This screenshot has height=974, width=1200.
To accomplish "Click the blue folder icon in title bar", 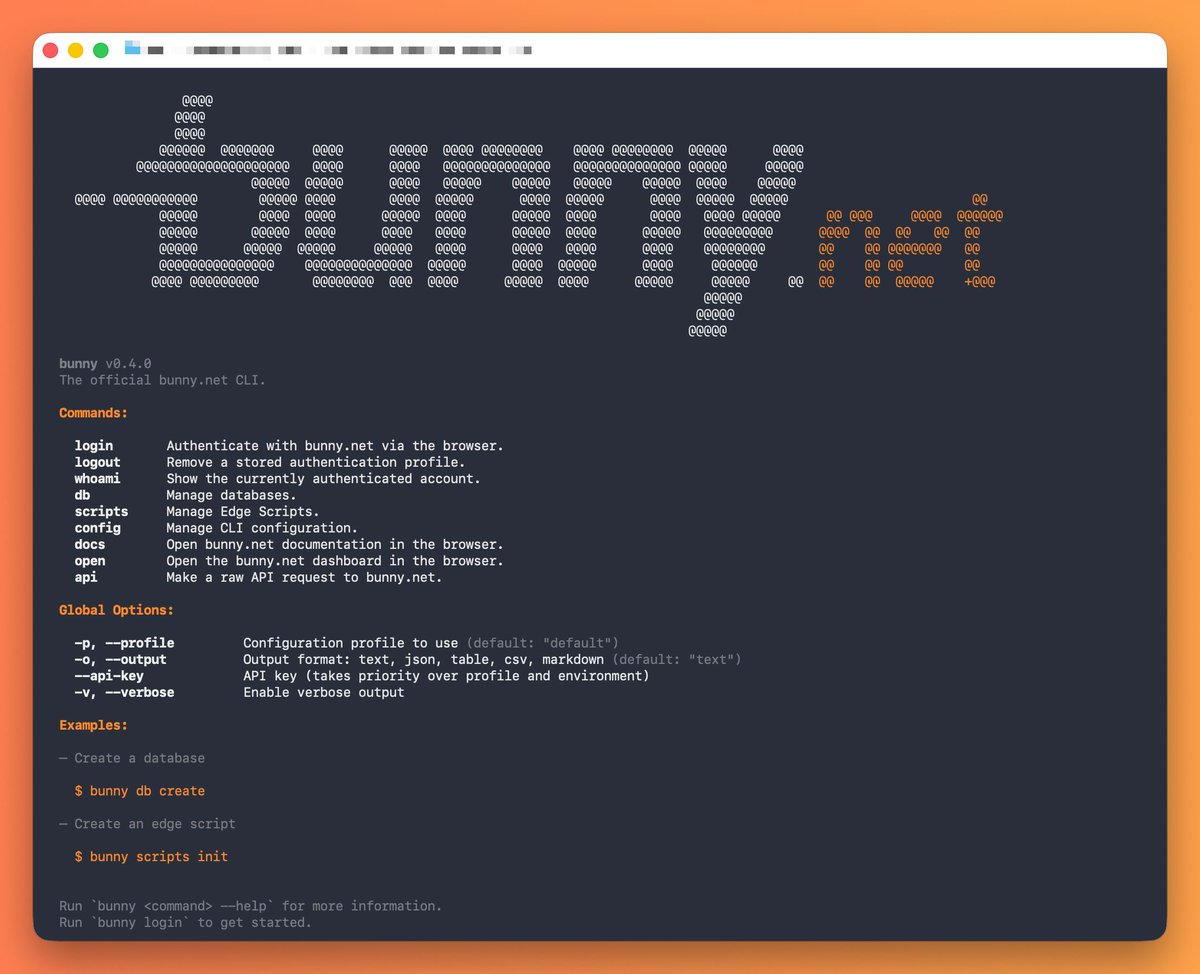I will [132, 47].
